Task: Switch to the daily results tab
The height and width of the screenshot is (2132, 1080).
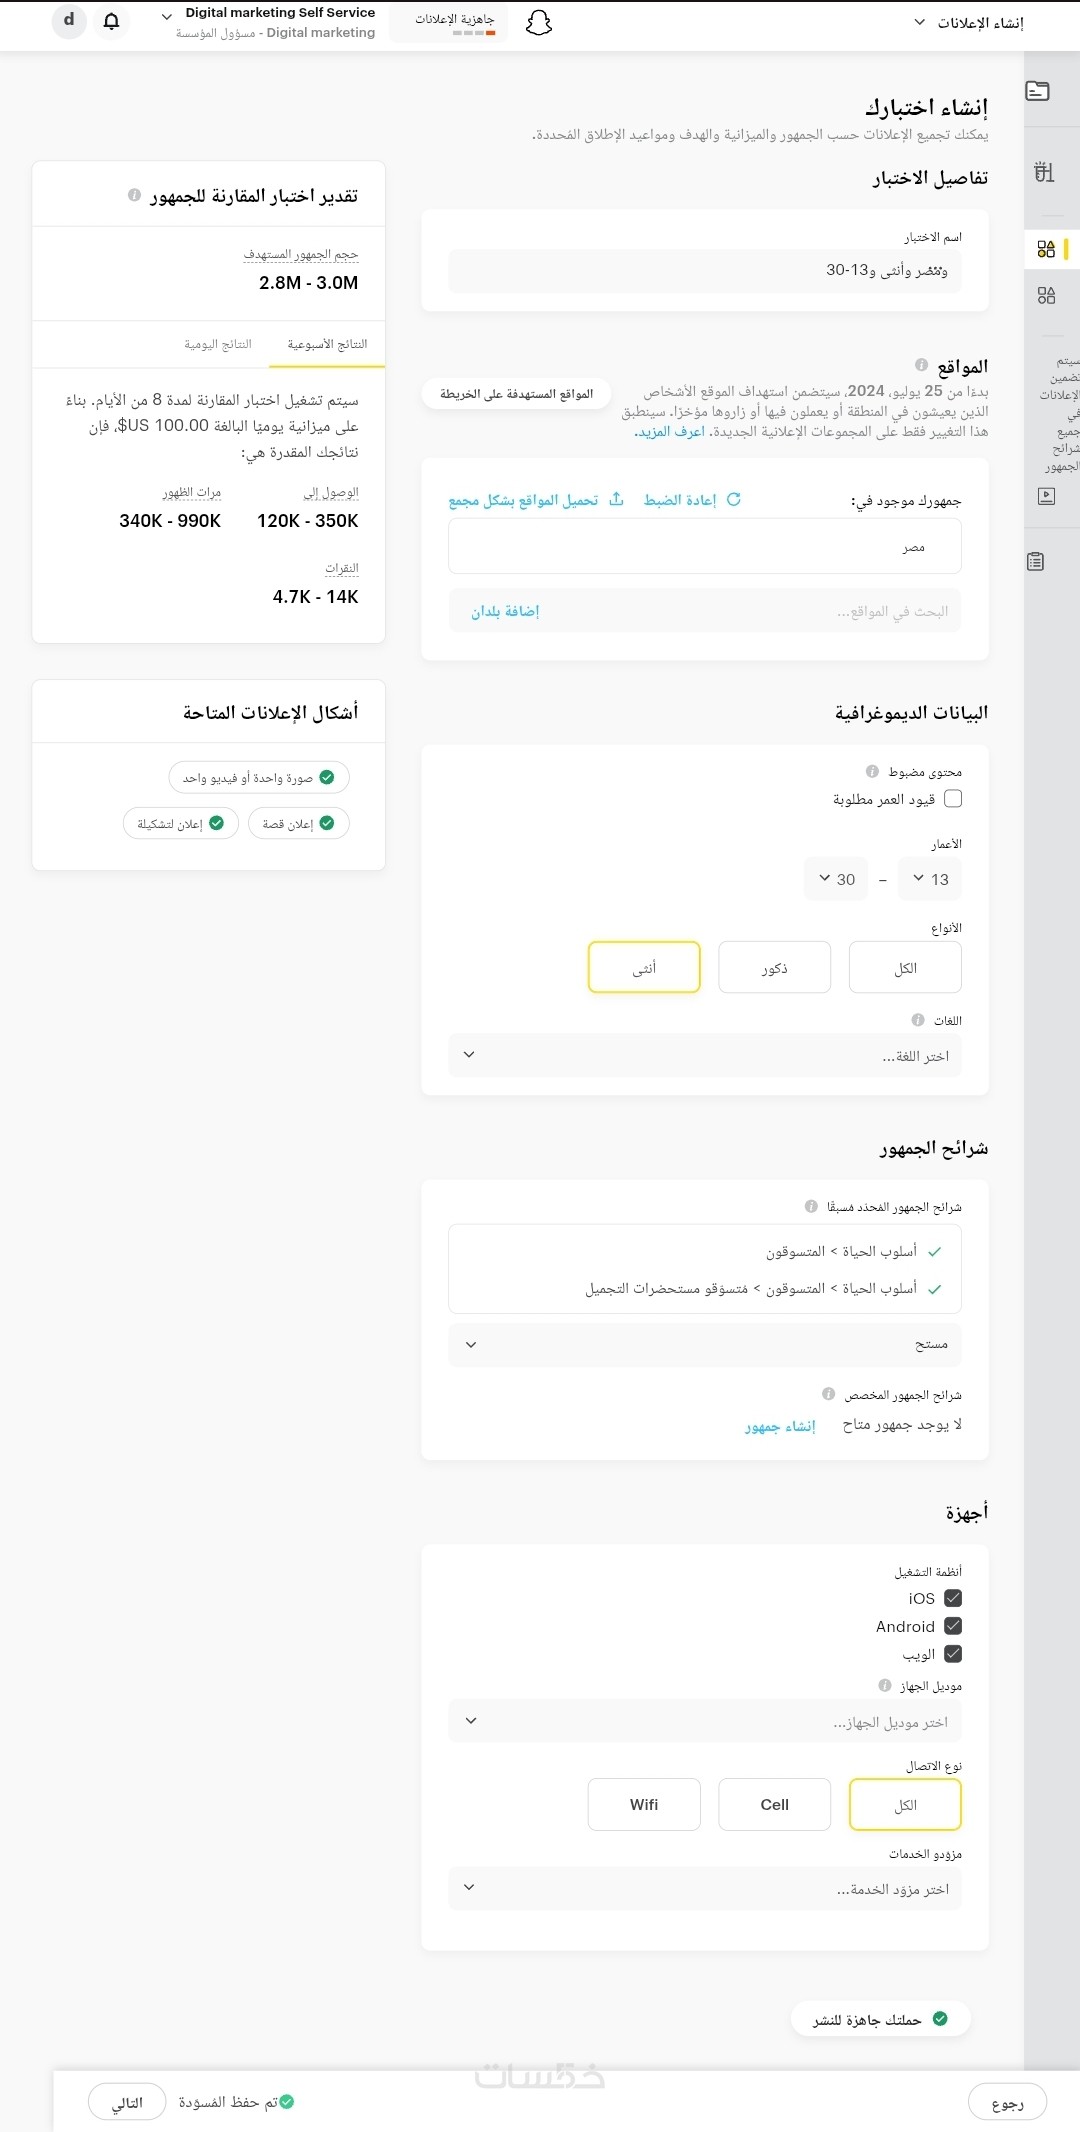Action: [x=218, y=344]
